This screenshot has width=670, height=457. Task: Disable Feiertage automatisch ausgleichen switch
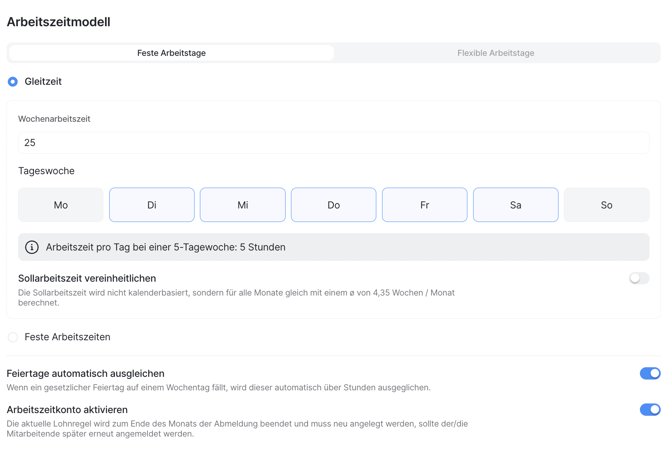(x=650, y=373)
